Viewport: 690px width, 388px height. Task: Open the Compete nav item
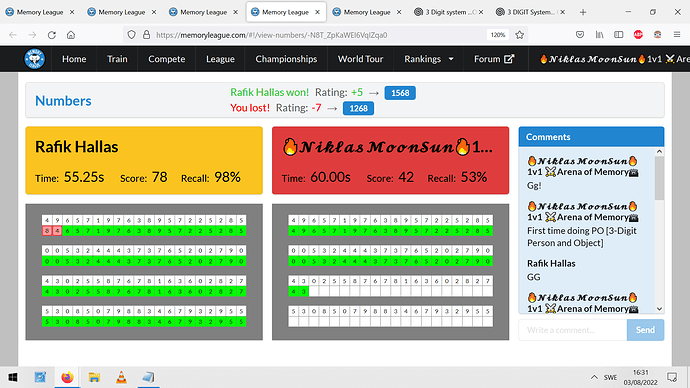click(166, 59)
